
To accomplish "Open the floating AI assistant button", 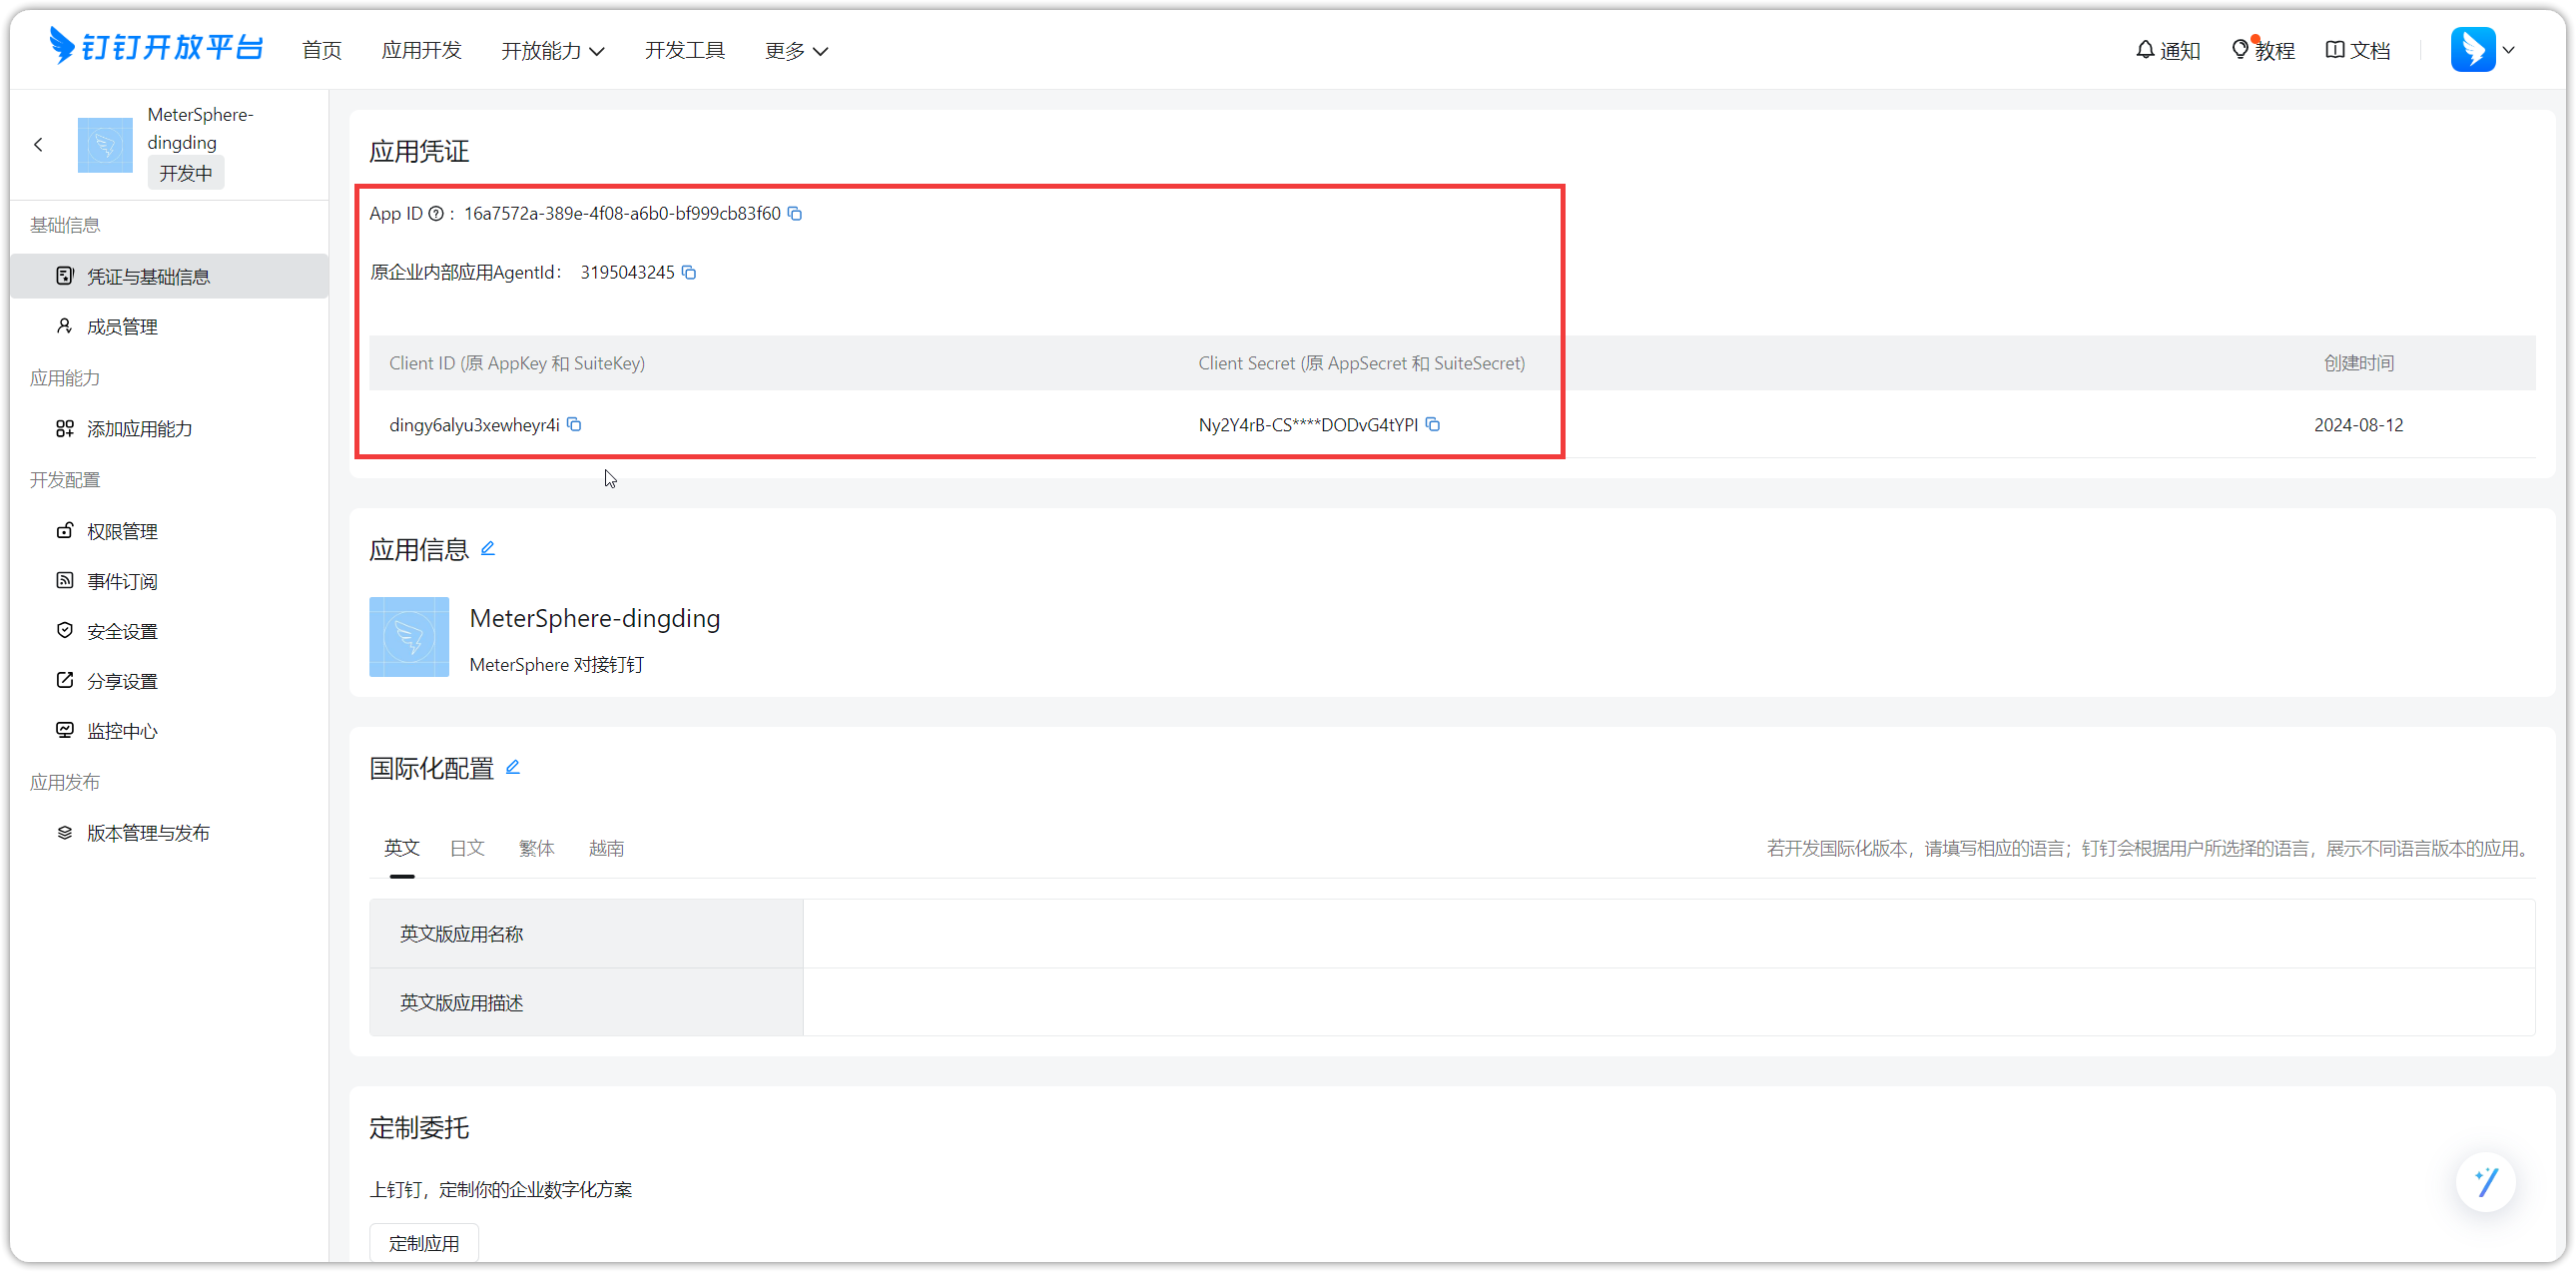I will click(2485, 1182).
